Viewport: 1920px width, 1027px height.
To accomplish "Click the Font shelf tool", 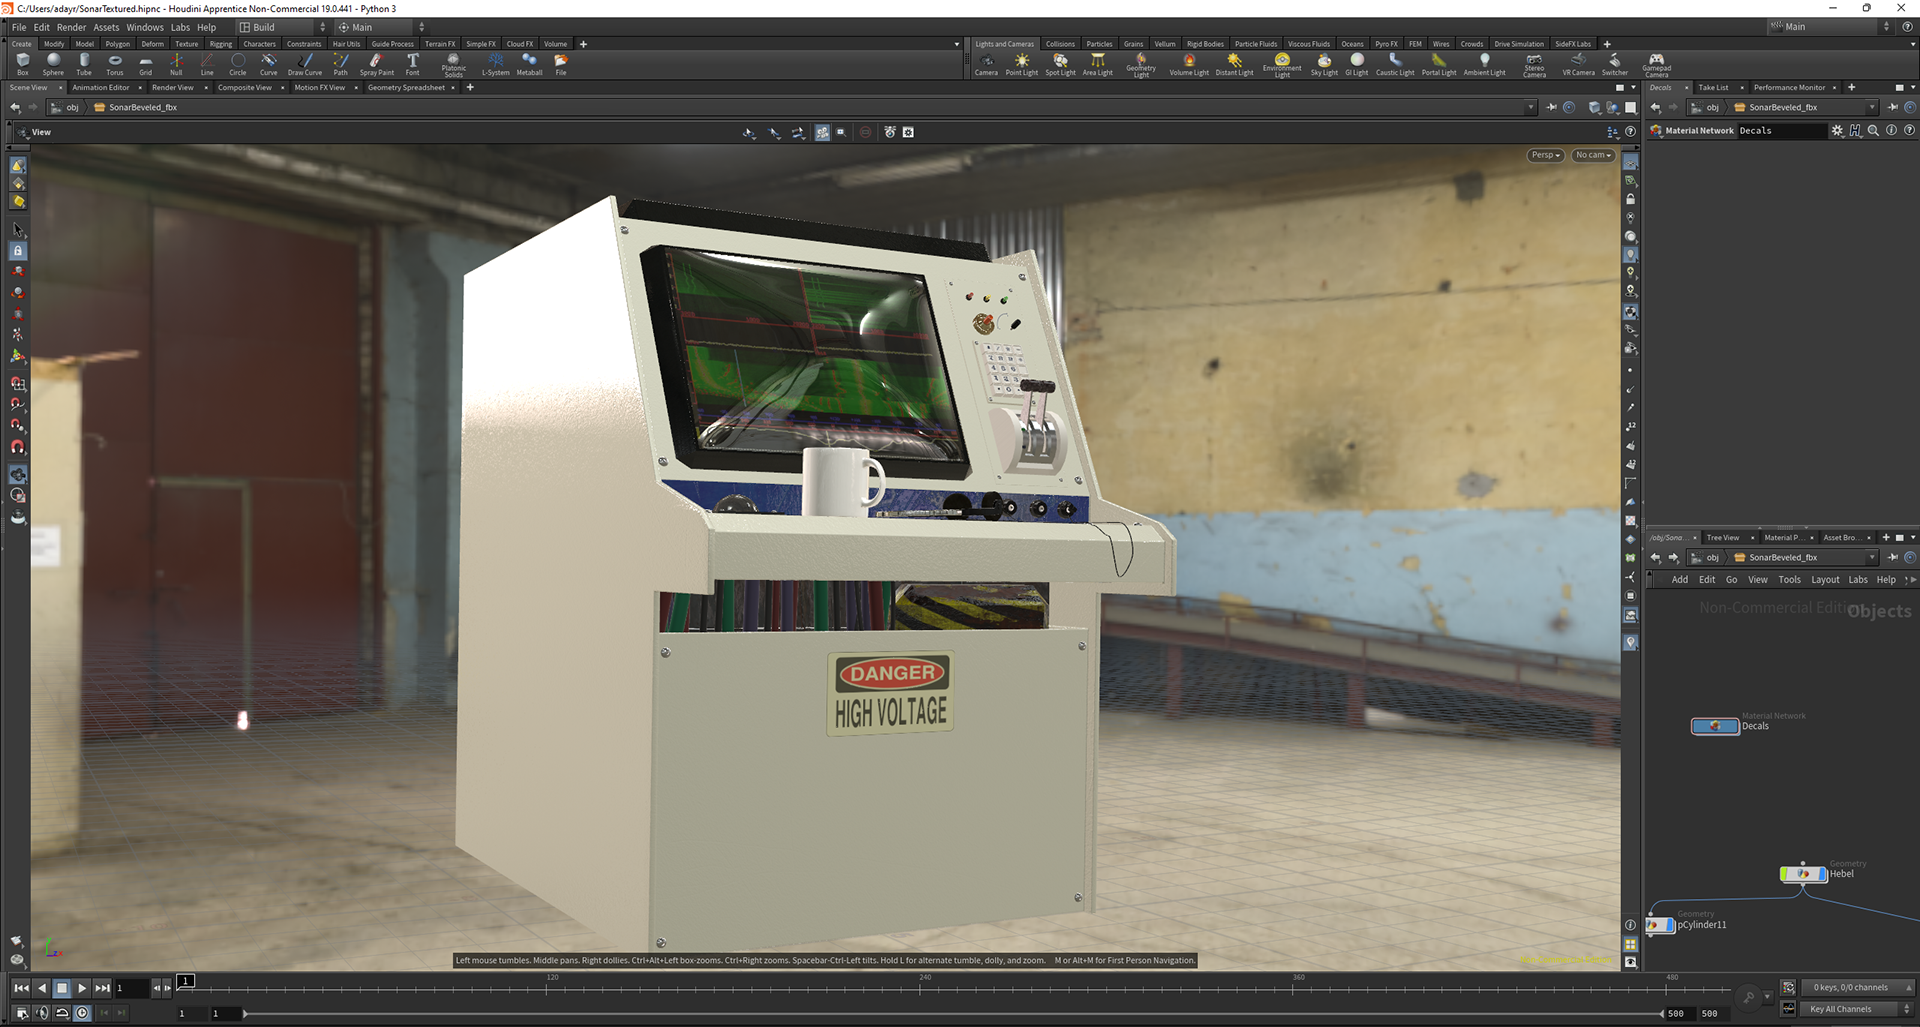I will point(412,64).
